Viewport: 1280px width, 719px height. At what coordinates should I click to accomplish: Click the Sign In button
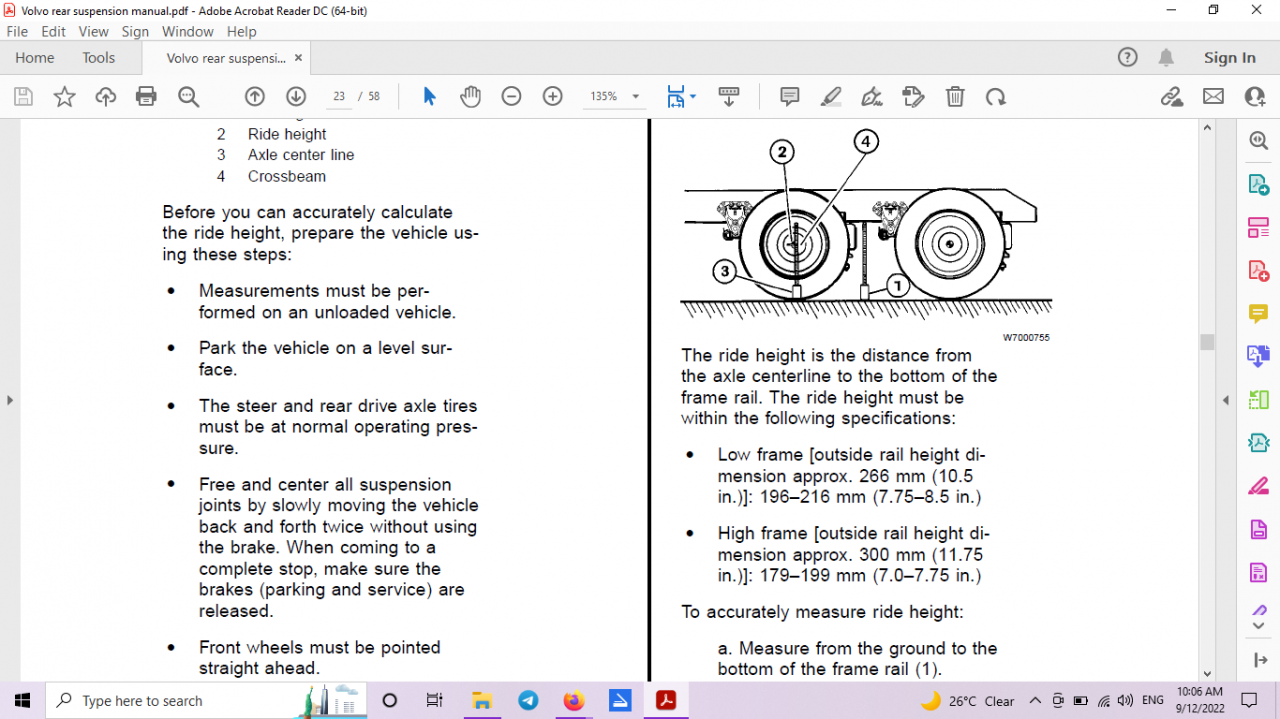coord(1229,58)
